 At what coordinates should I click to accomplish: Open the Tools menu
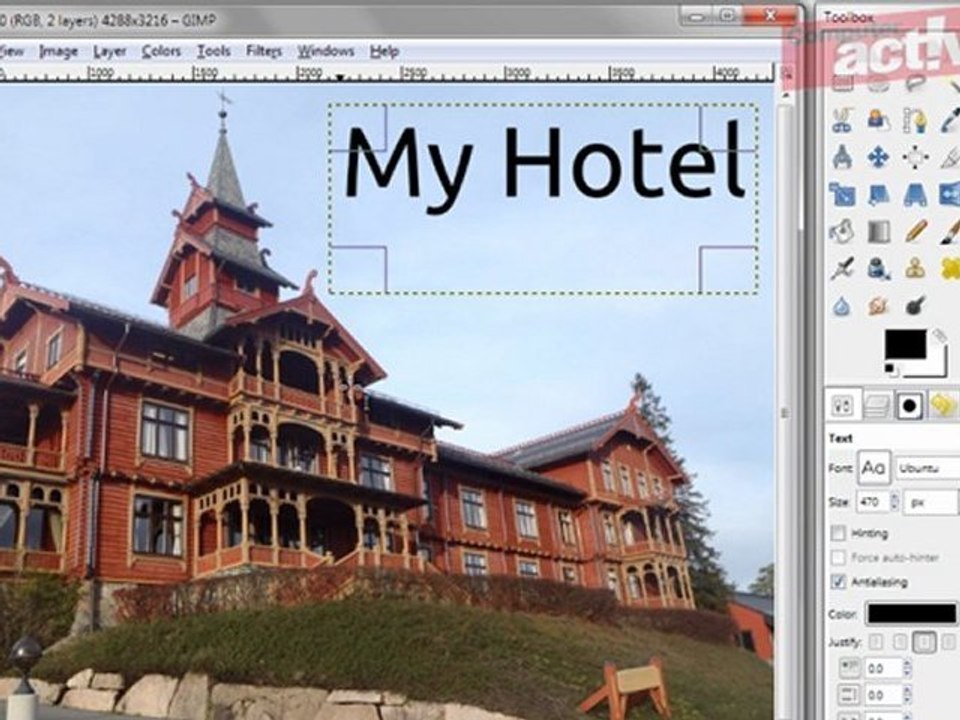214,51
